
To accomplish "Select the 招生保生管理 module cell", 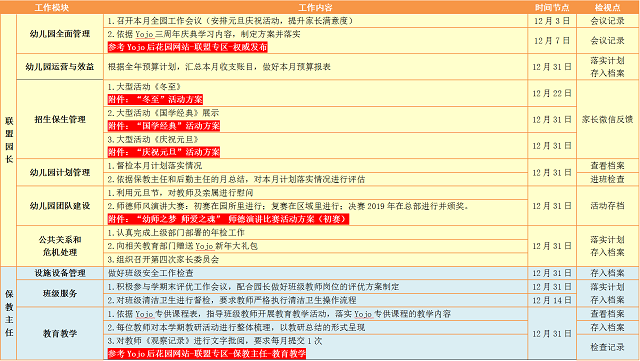I will pos(60,119).
